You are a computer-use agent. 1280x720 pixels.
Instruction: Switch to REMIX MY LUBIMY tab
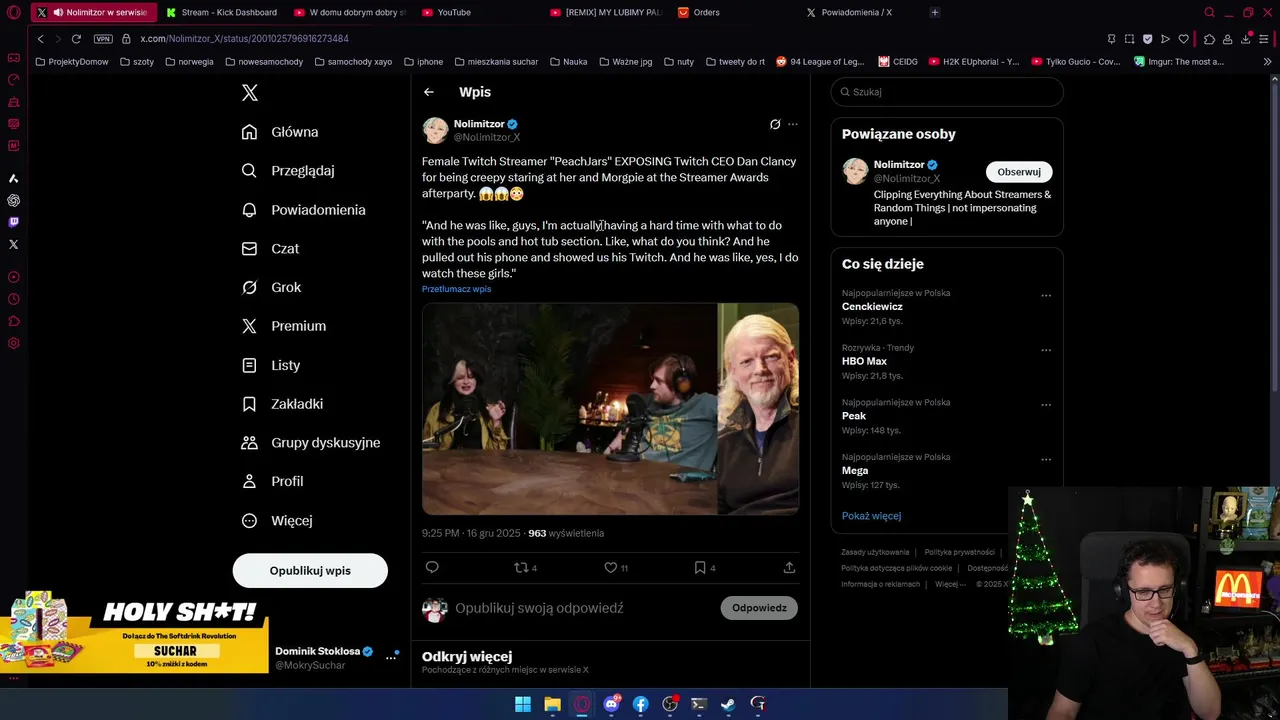coord(606,12)
